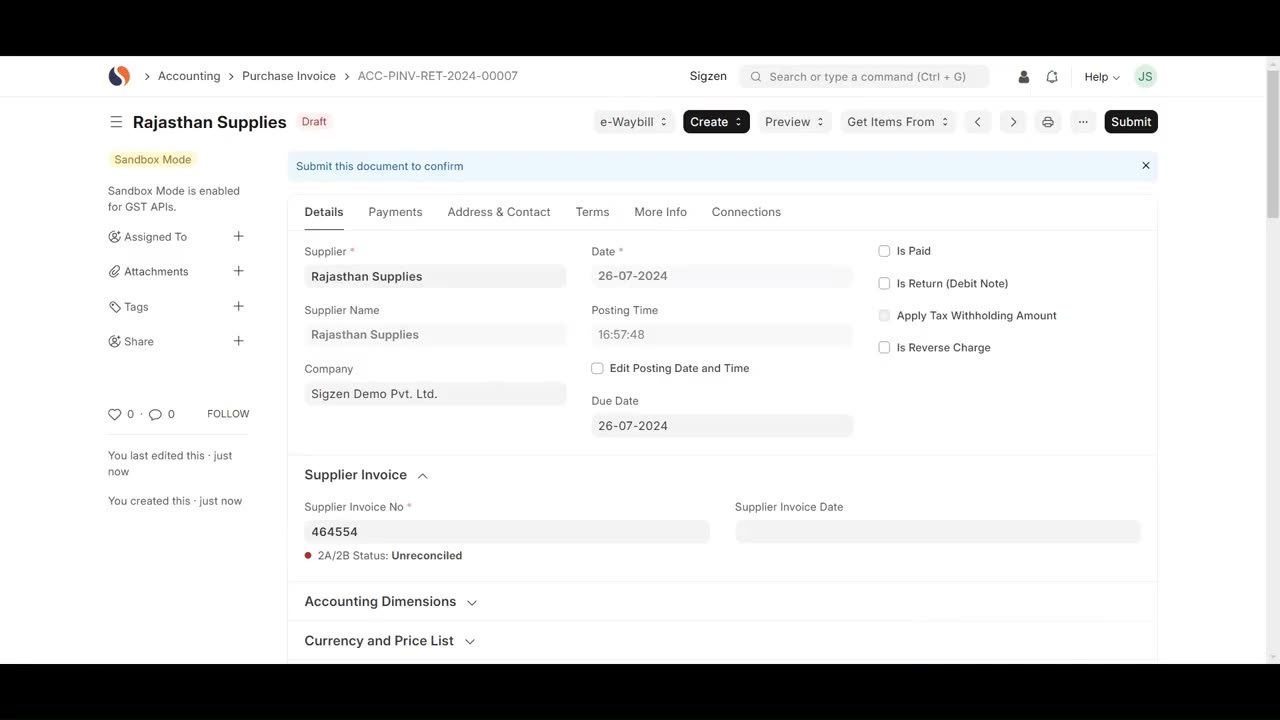
Task: Click the 2A/2B Status Unreconciled text
Action: click(x=390, y=556)
